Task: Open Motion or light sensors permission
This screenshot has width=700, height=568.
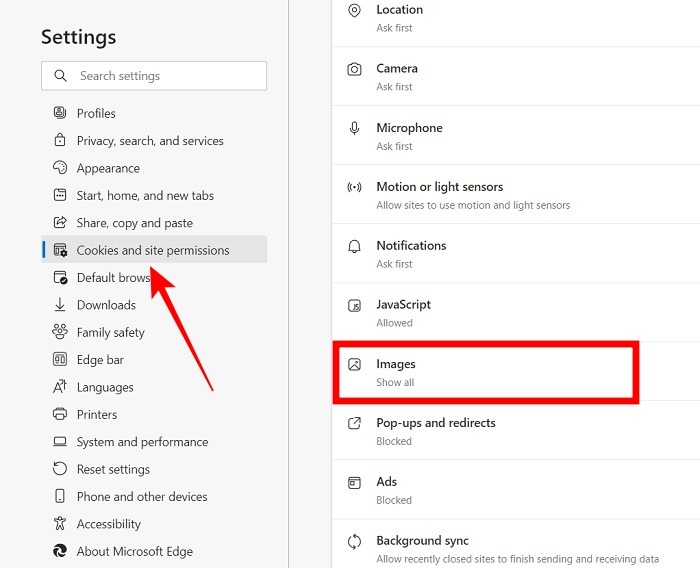Action: tap(439, 187)
